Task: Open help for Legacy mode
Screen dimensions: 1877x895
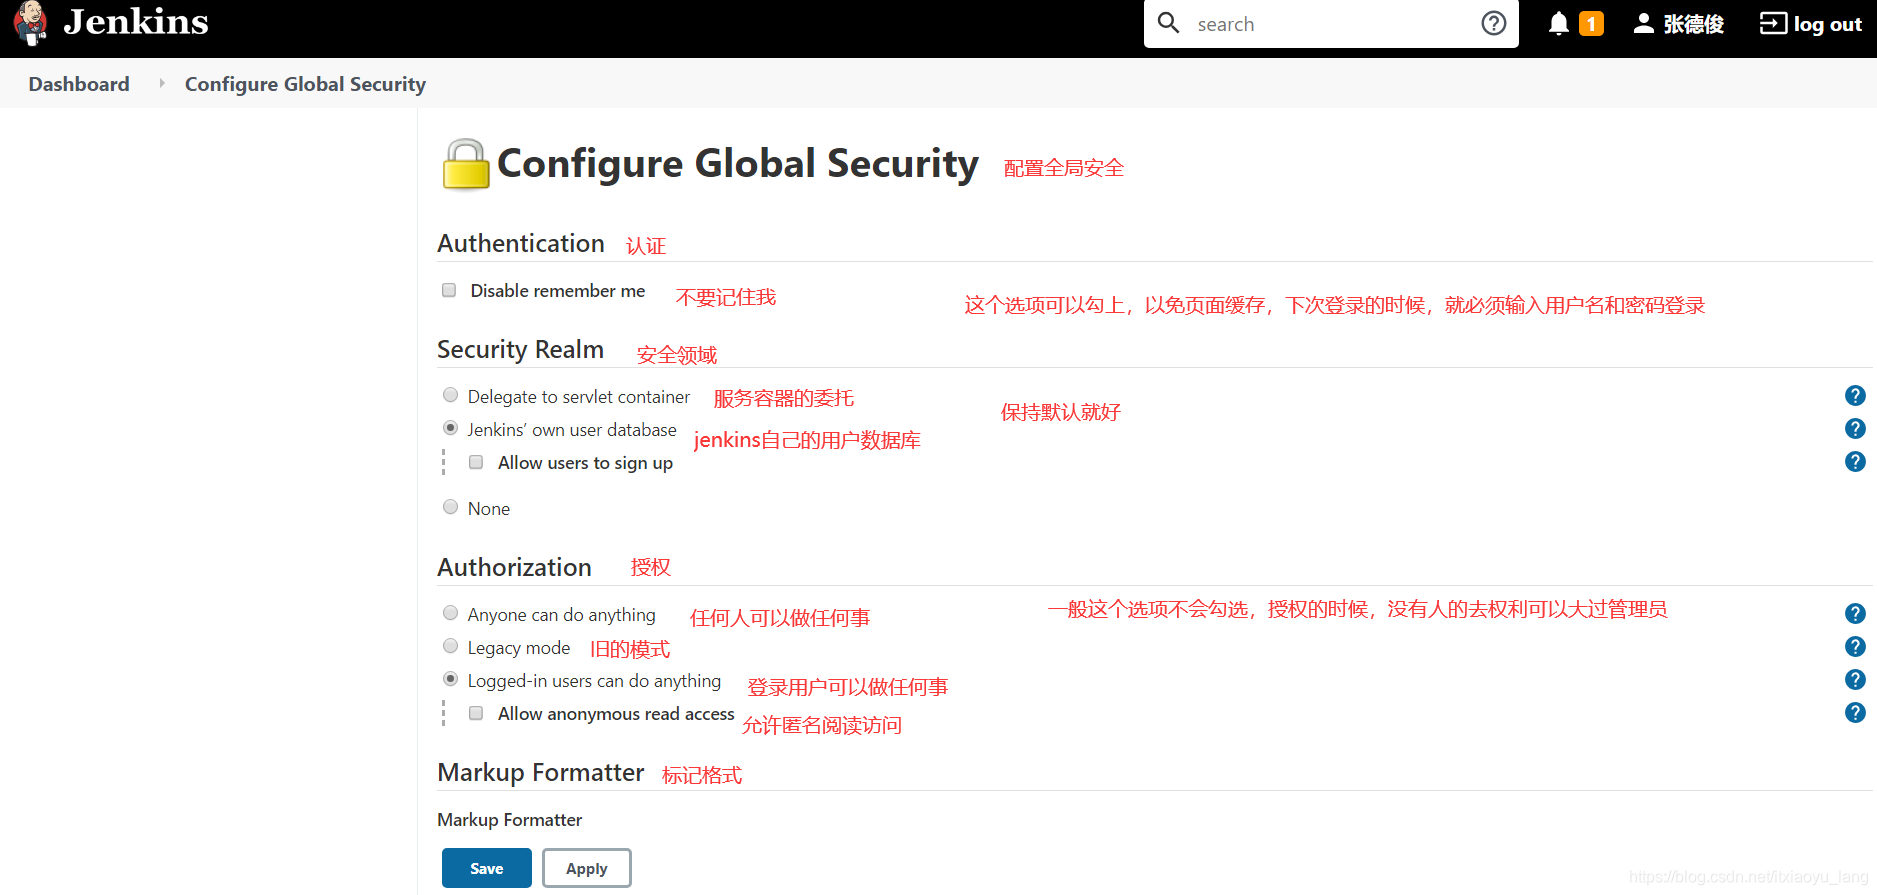Action: point(1855,647)
